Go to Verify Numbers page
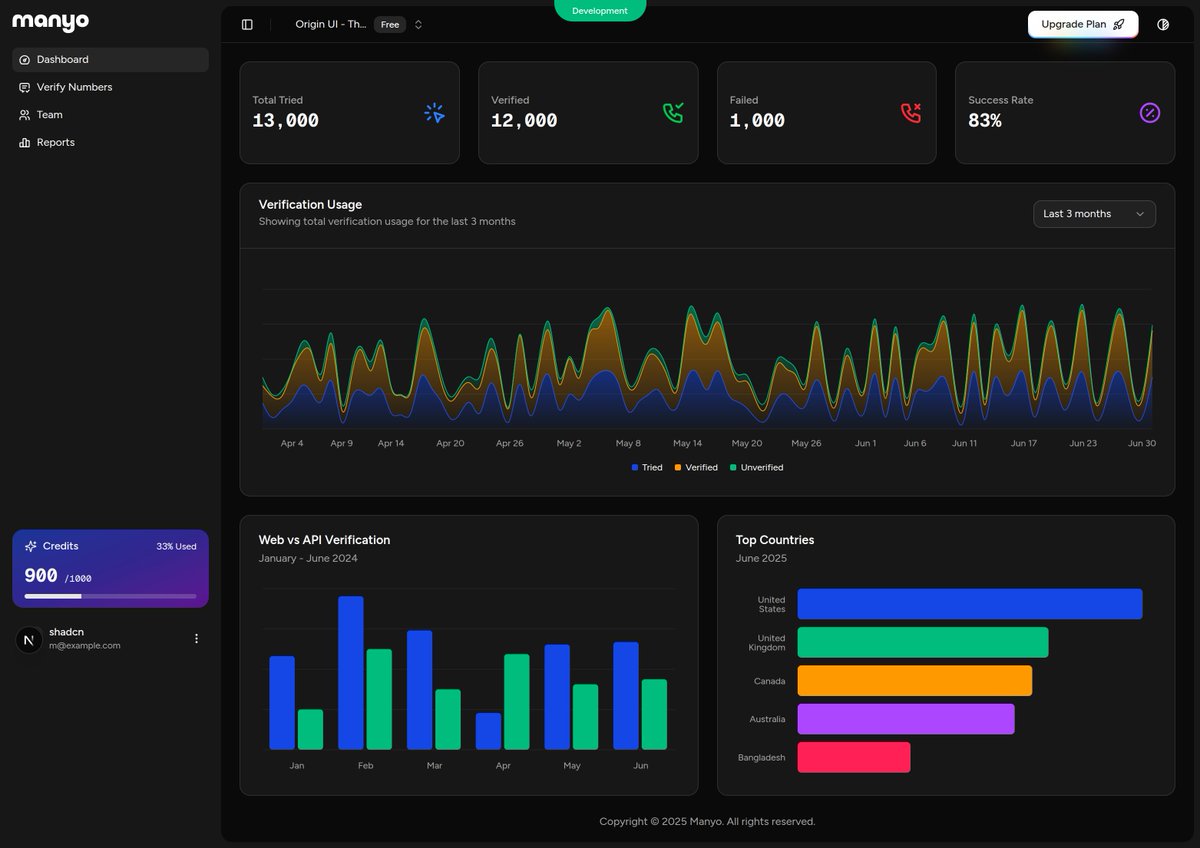Screen dimensions: 1200x848 [110, 87]
